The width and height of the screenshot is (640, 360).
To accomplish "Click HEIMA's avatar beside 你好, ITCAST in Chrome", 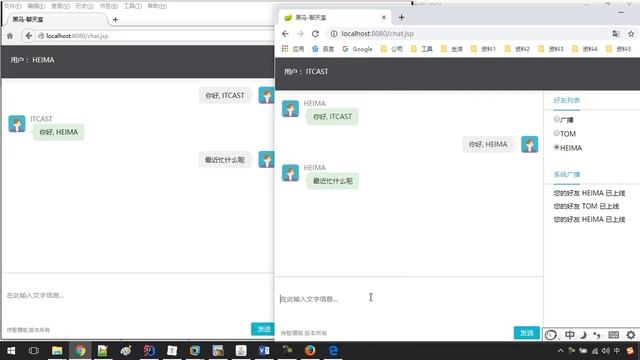I will coord(290,109).
